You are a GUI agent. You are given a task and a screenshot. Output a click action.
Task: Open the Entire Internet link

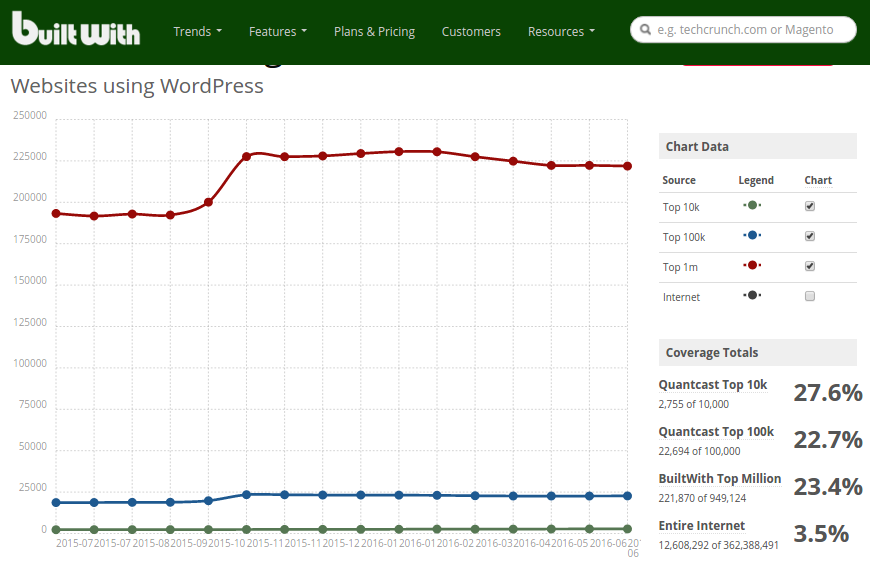tap(702, 526)
